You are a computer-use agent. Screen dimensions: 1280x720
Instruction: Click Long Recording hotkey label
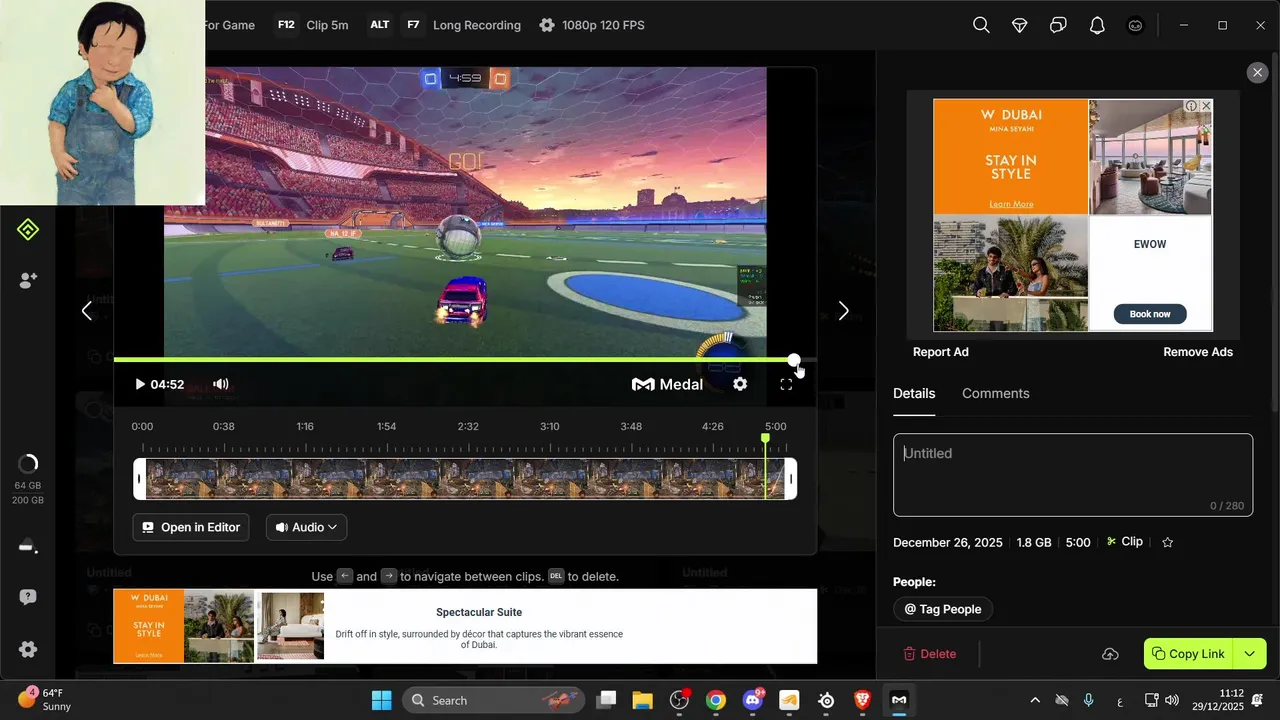tap(477, 25)
